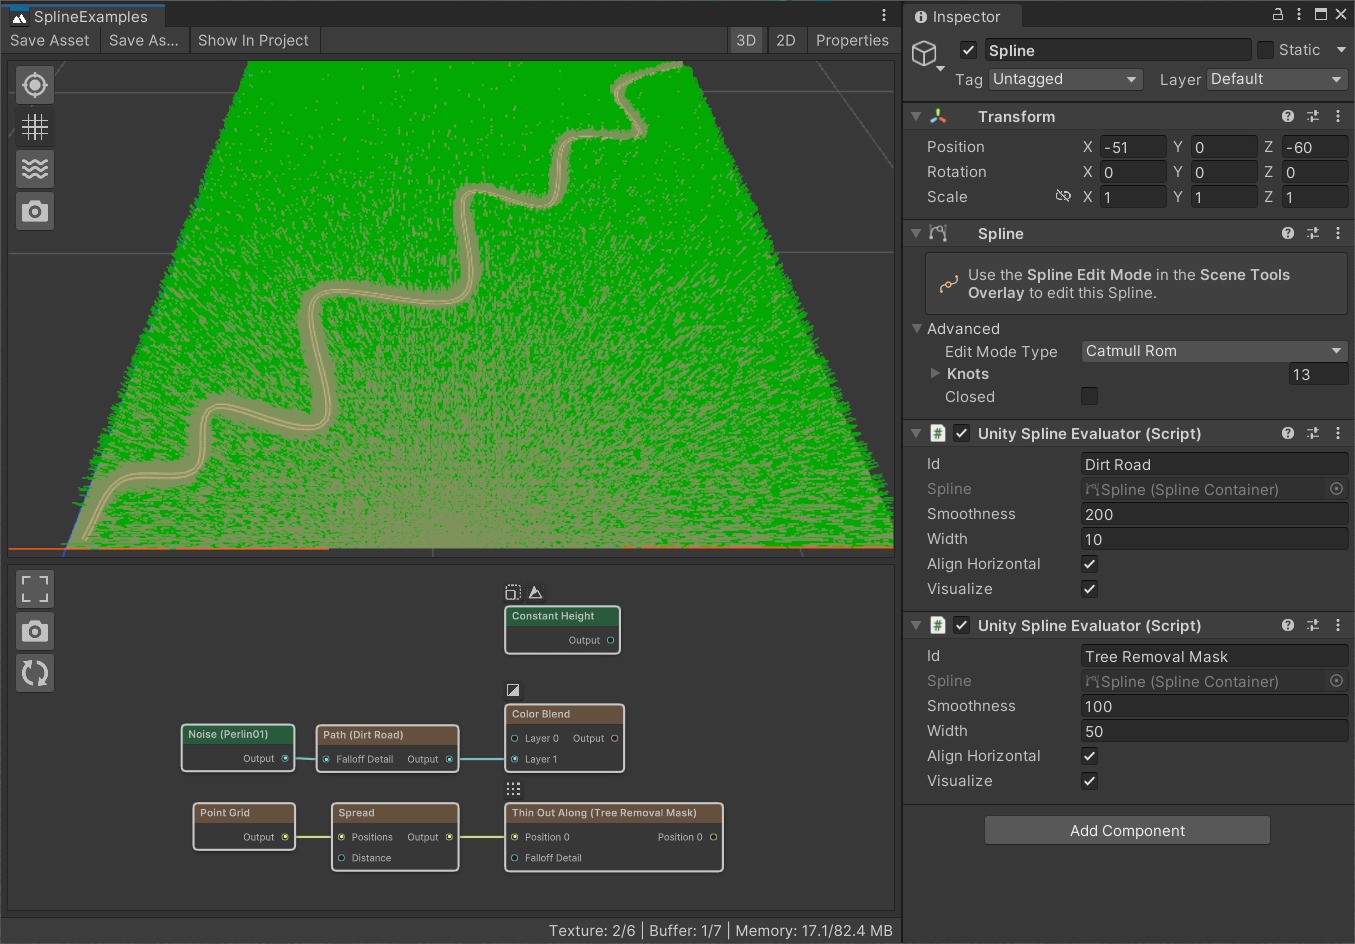Open Spline component more options menu
The height and width of the screenshot is (944, 1355).
[x=1338, y=233]
